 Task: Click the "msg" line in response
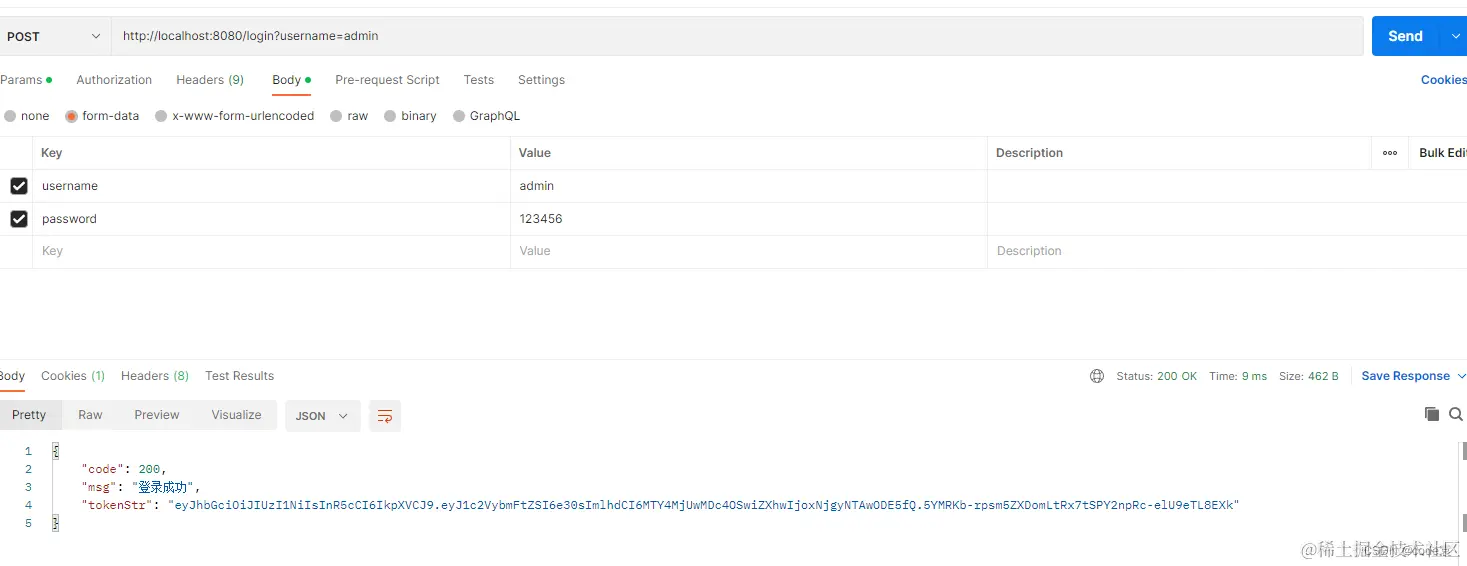click(x=141, y=487)
